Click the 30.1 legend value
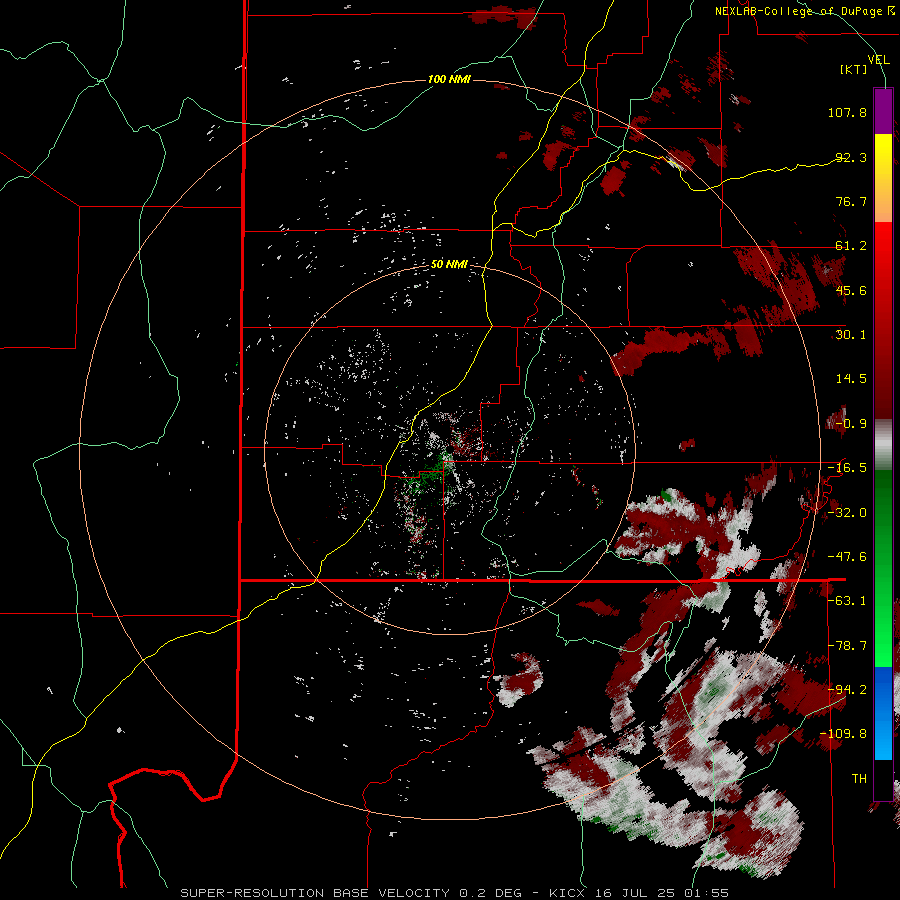 [851, 335]
